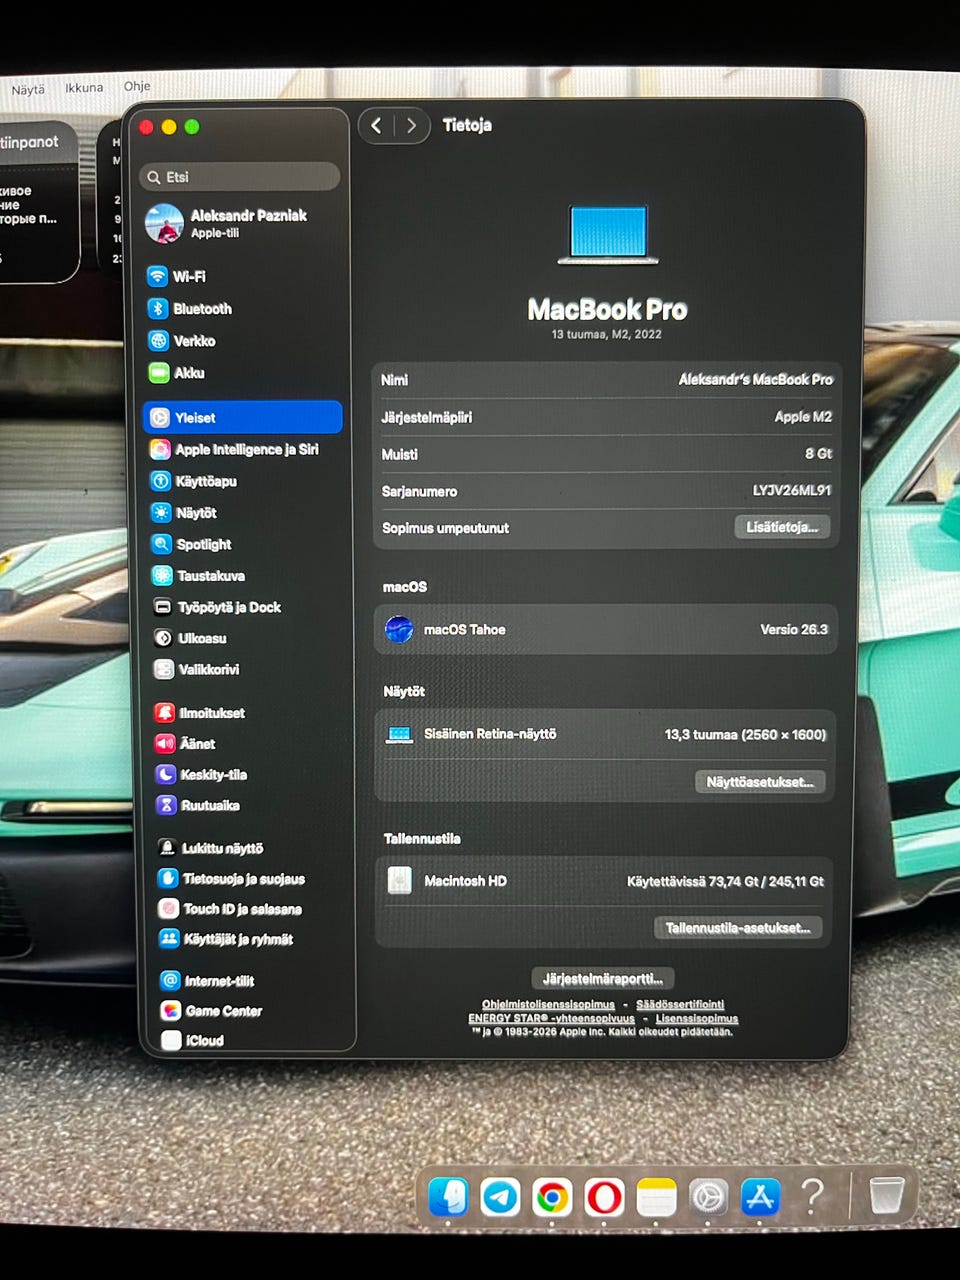Click the Sopimus umpeutunut label

coord(445,528)
